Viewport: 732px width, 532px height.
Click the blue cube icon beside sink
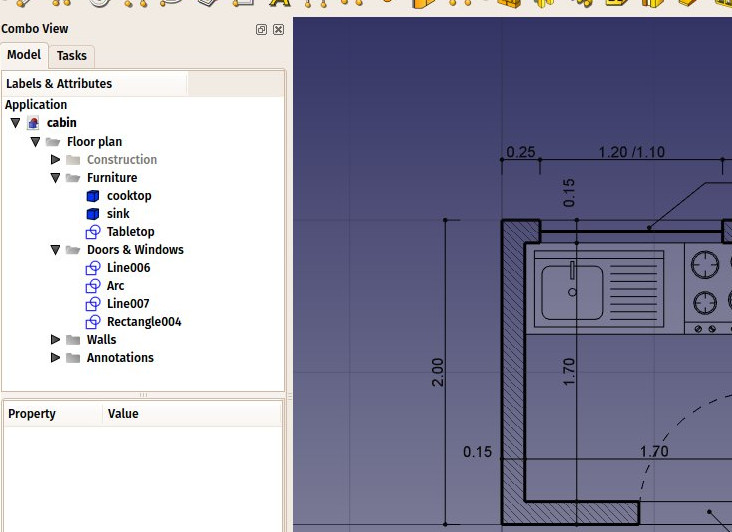[x=93, y=214]
